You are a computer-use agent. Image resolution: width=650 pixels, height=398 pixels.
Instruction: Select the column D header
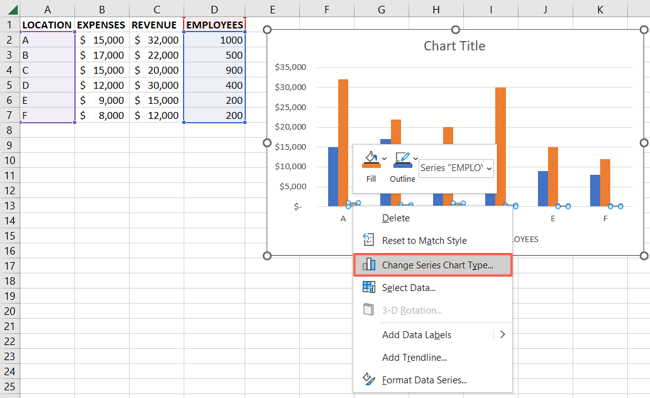(x=214, y=10)
